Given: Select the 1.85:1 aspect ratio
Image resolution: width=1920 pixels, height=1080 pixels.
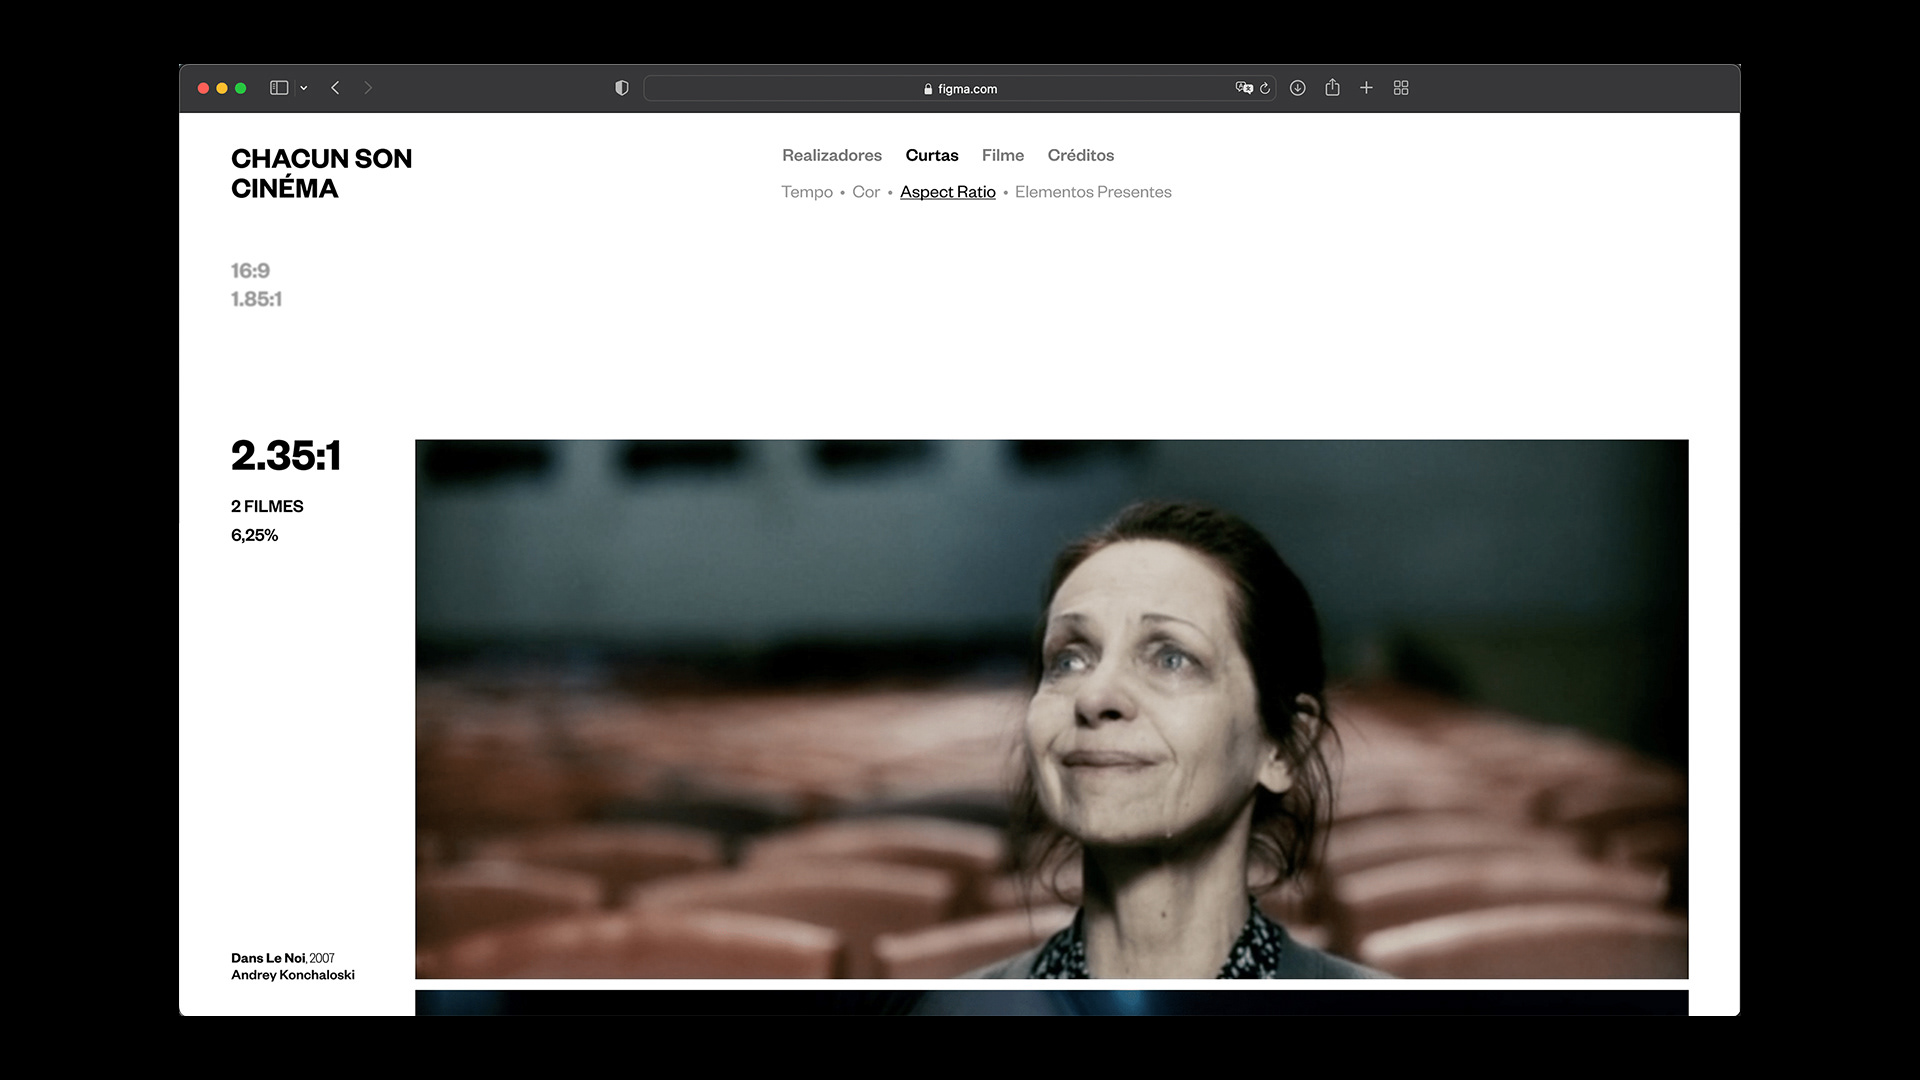Looking at the screenshot, I should click(x=256, y=299).
